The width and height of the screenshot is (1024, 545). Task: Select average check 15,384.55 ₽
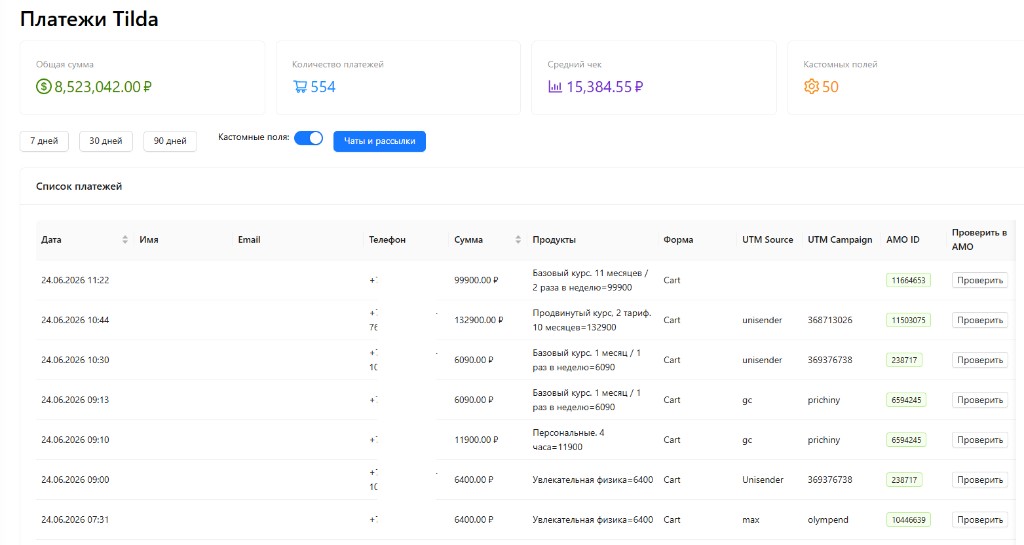pyautogui.click(x=604, y=87)
